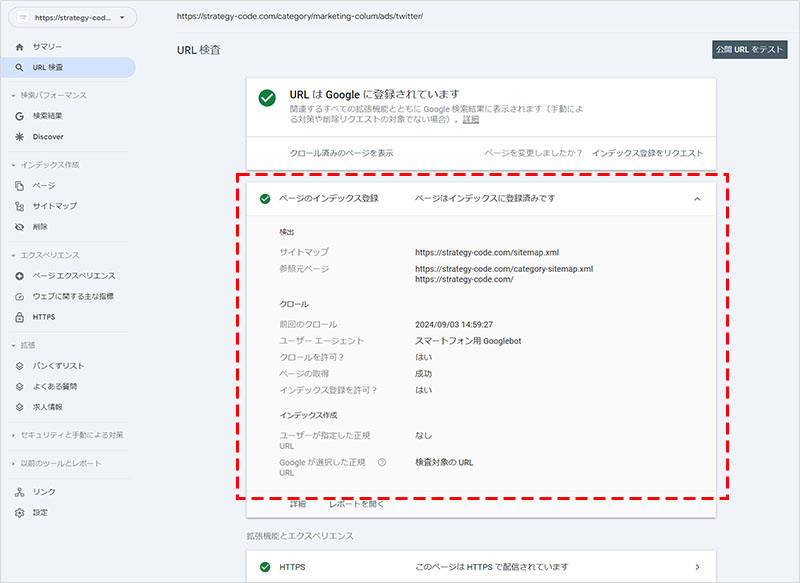Click the サマリー home icon
The height and width of the screenshot is (583, 800).
pos(20,47)
